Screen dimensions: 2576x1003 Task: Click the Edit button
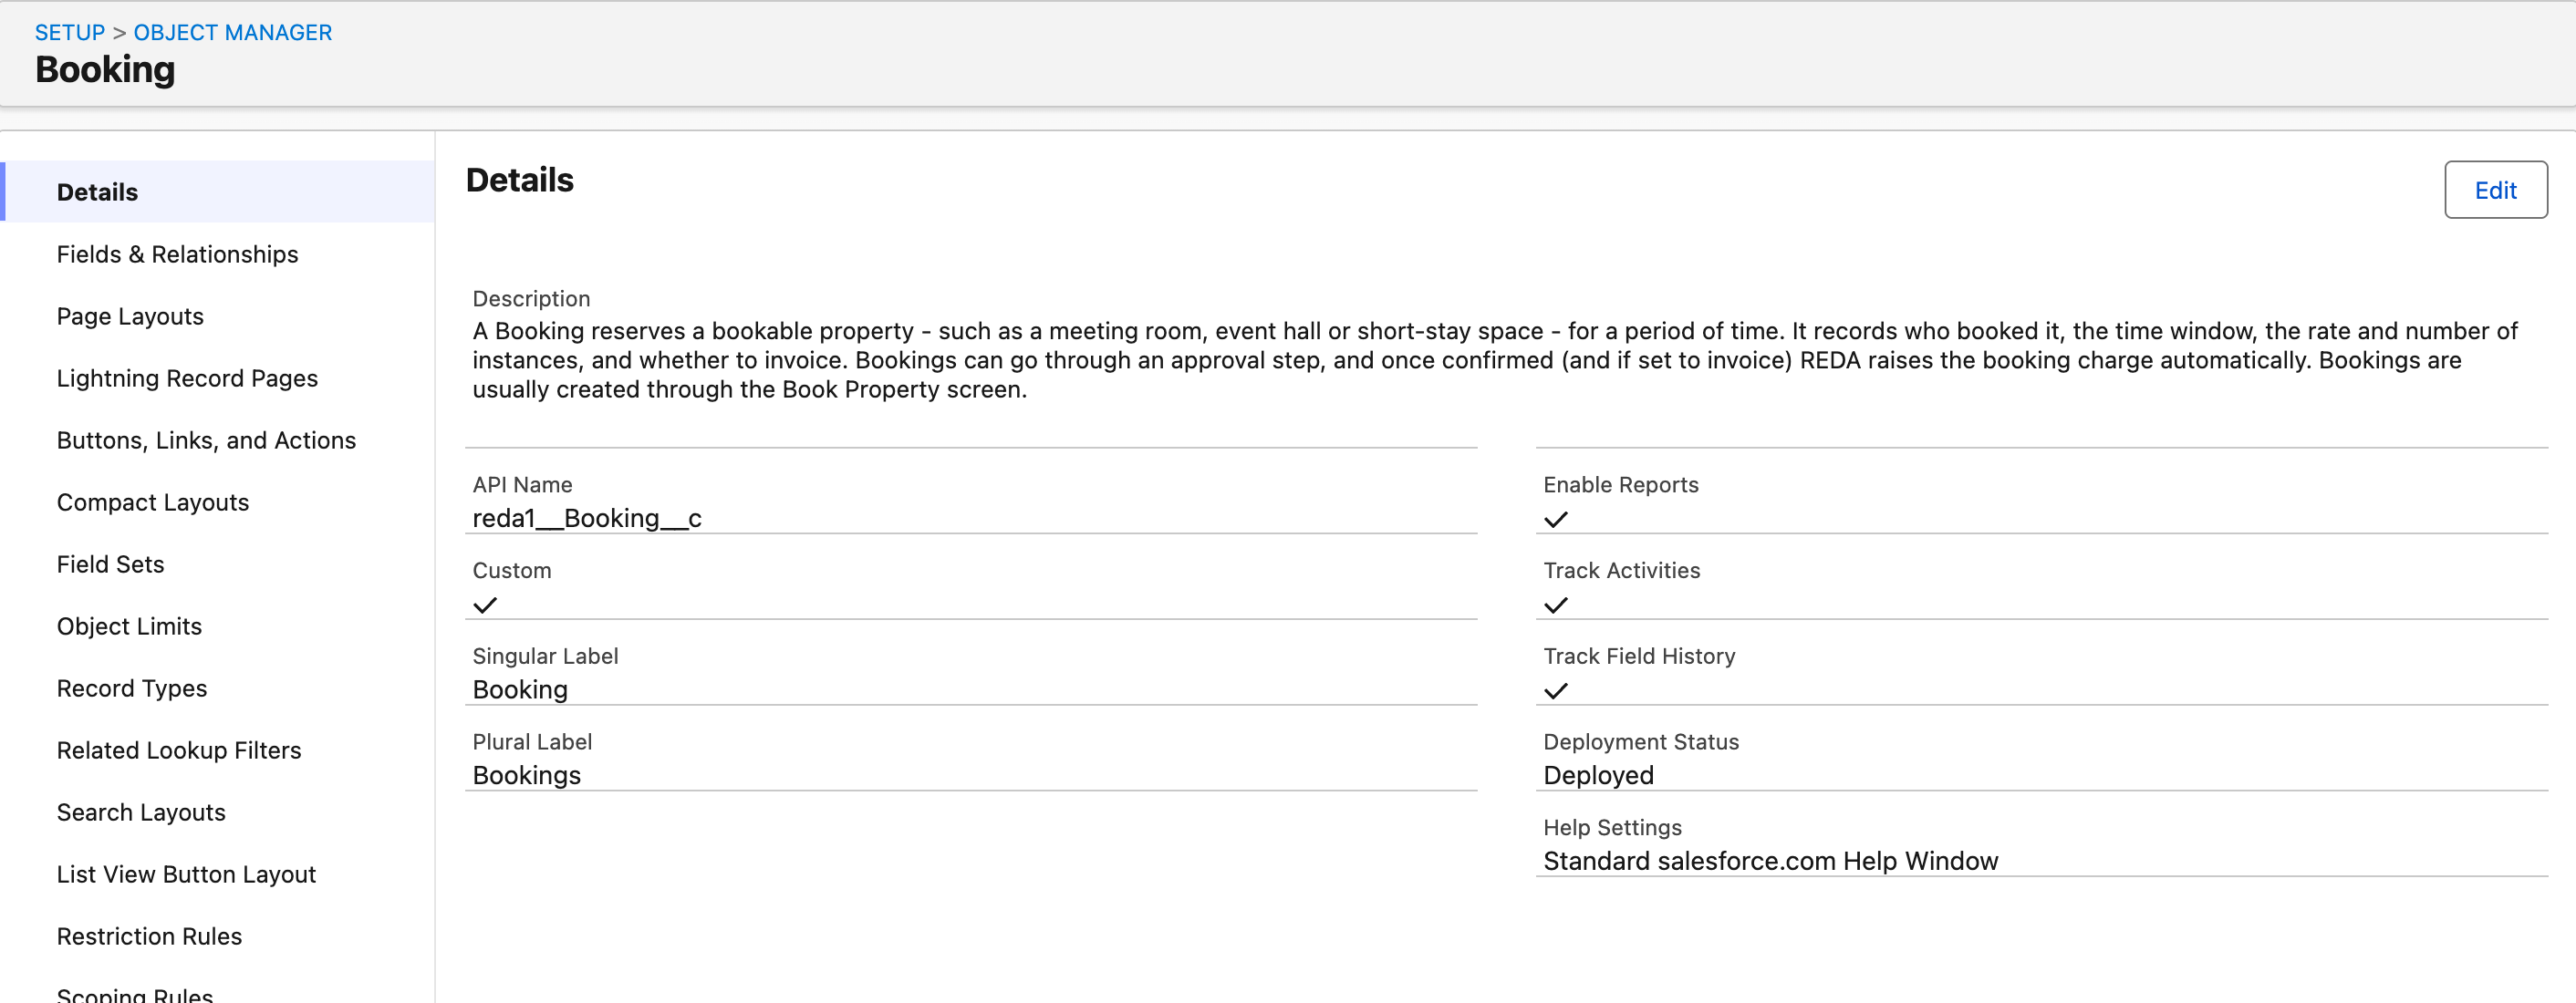[2495, 190]
